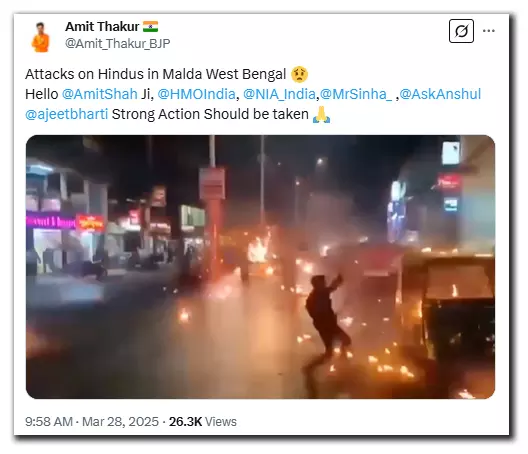
Task: Click the 9:58 AM timestamp
Action: pos(49,421)
